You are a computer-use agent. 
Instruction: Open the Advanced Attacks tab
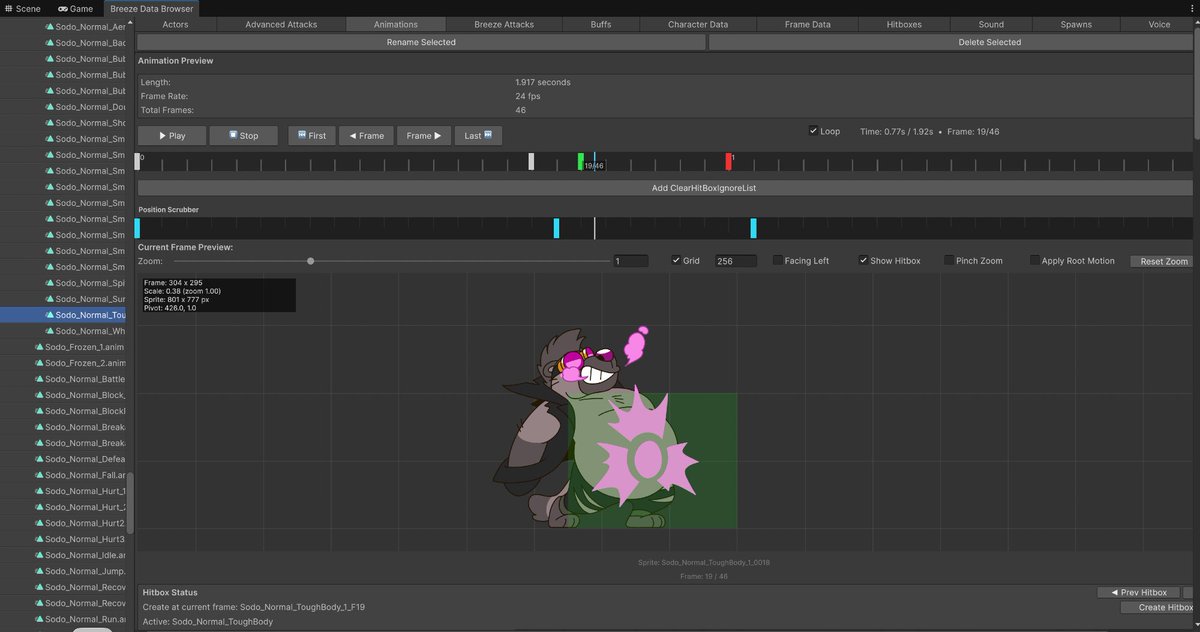click(279, 24)
